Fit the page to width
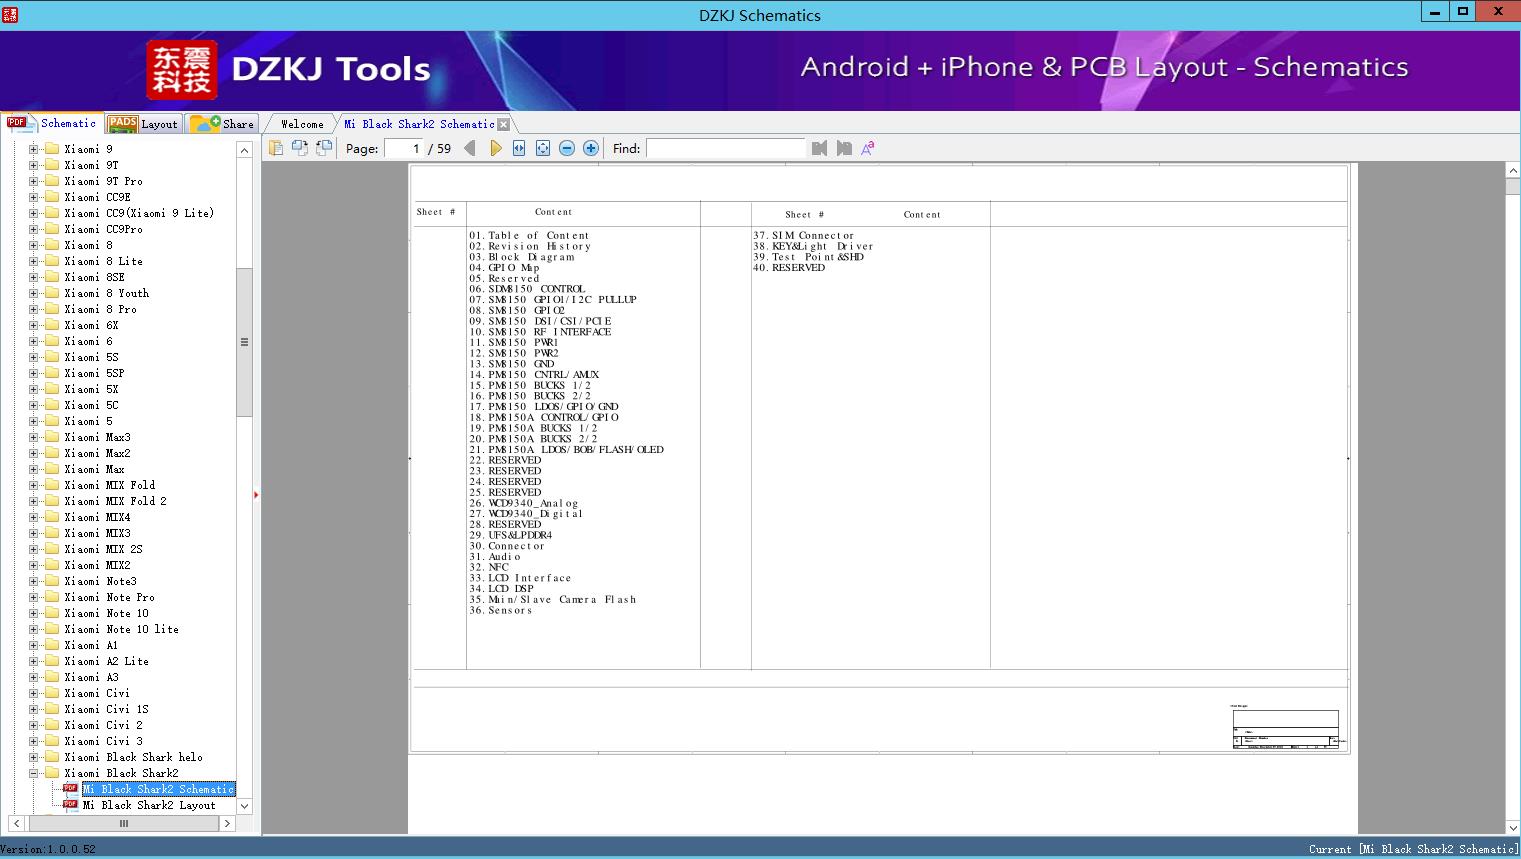 519,148
